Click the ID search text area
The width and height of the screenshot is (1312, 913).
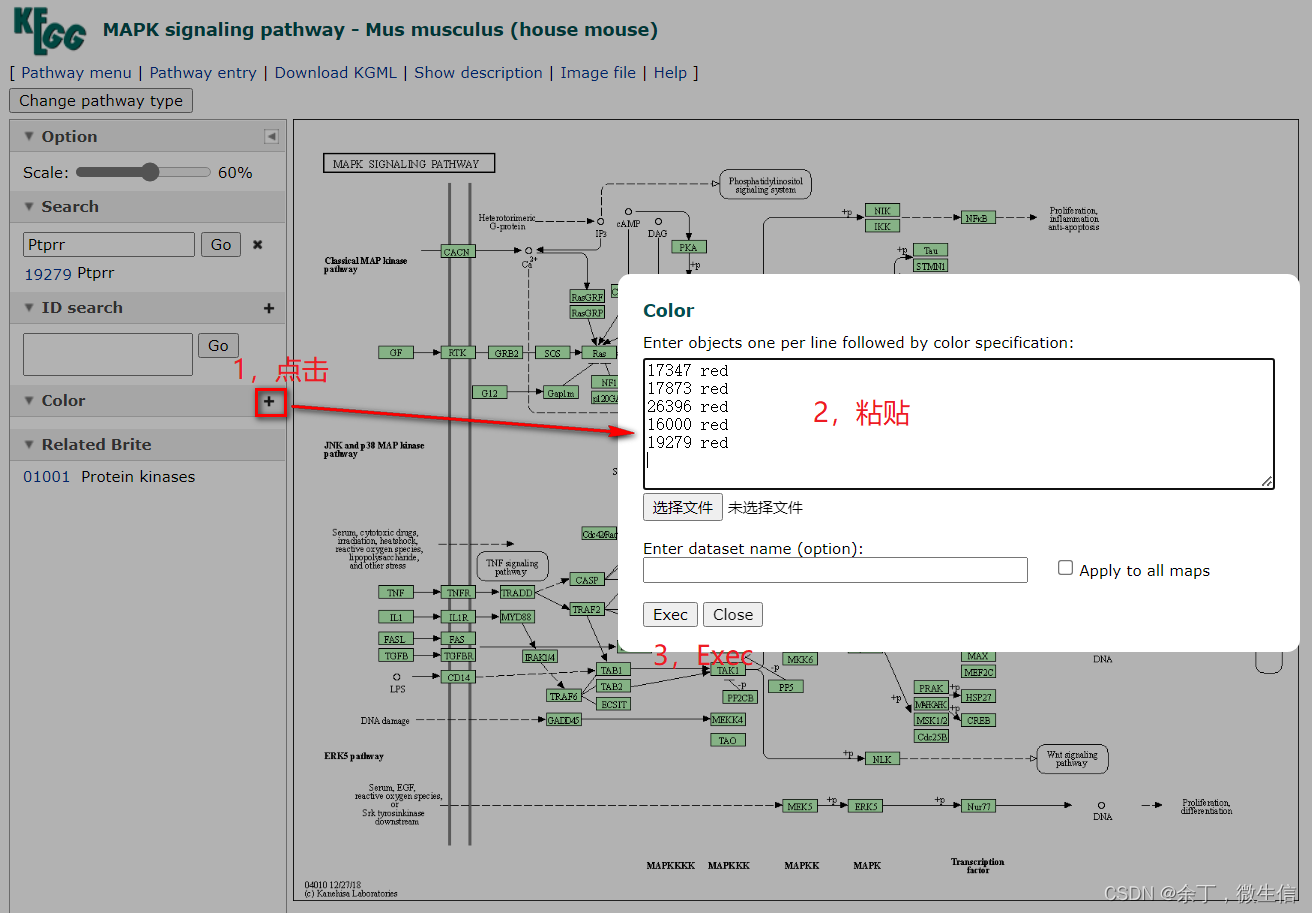[x=108, y=355]
